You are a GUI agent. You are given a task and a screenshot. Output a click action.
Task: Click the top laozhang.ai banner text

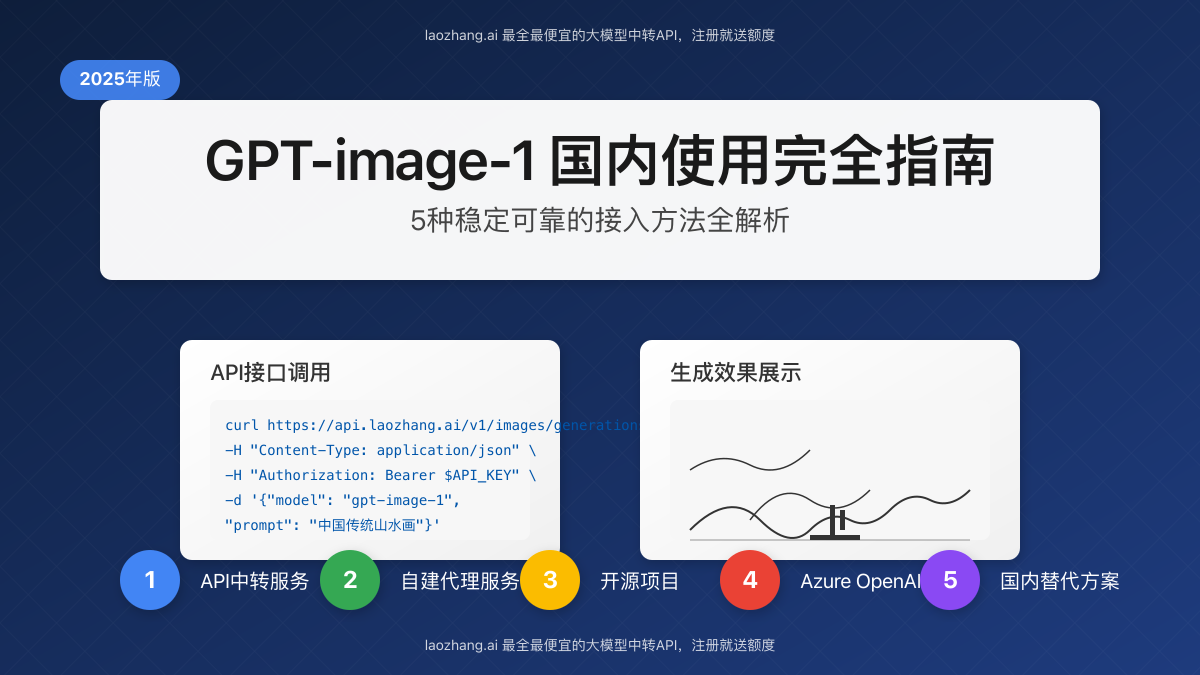coord(600,35)
